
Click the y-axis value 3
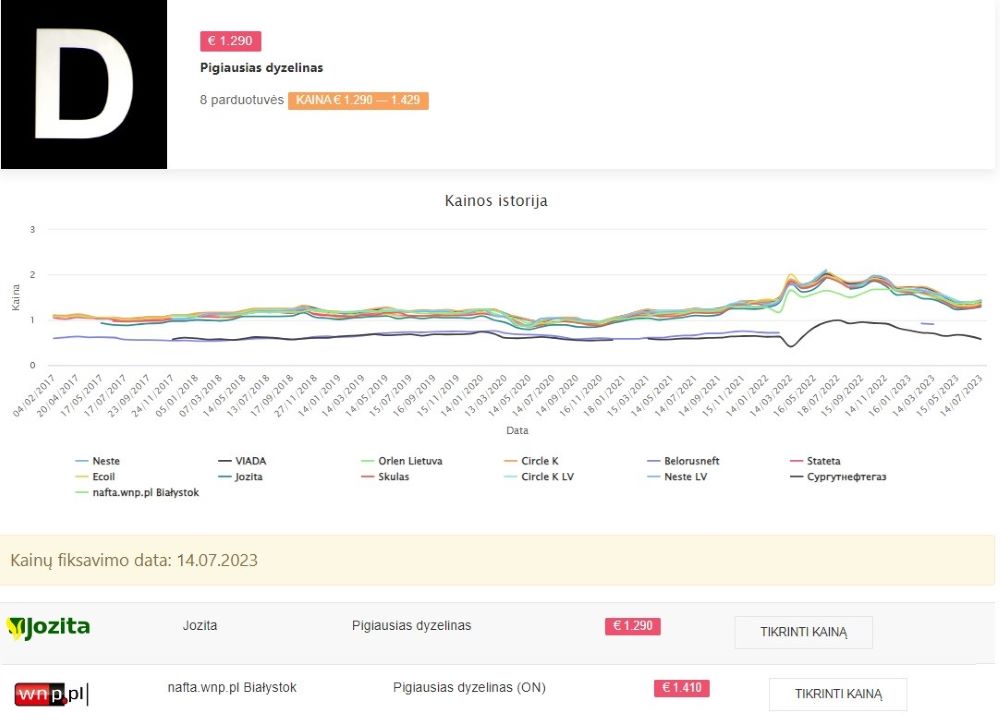(x=33, y=230)
